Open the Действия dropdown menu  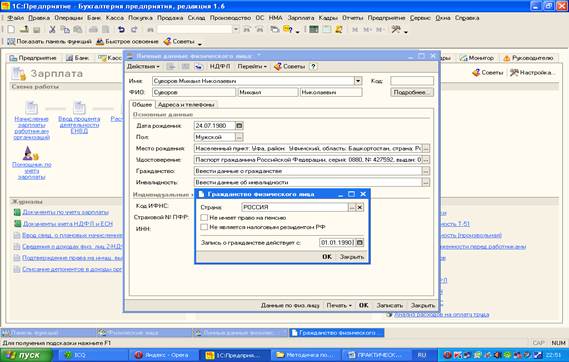143,66
